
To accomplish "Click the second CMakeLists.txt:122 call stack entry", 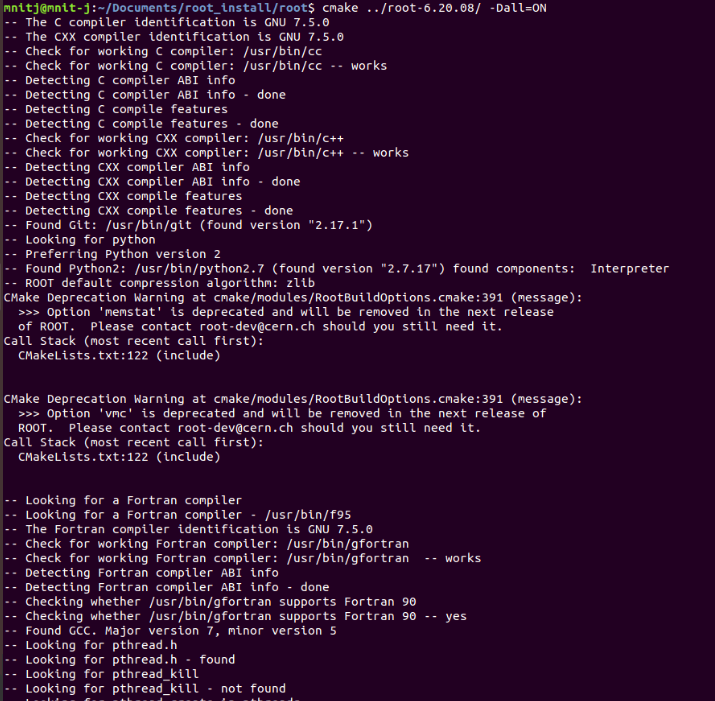I will (83, 457).
